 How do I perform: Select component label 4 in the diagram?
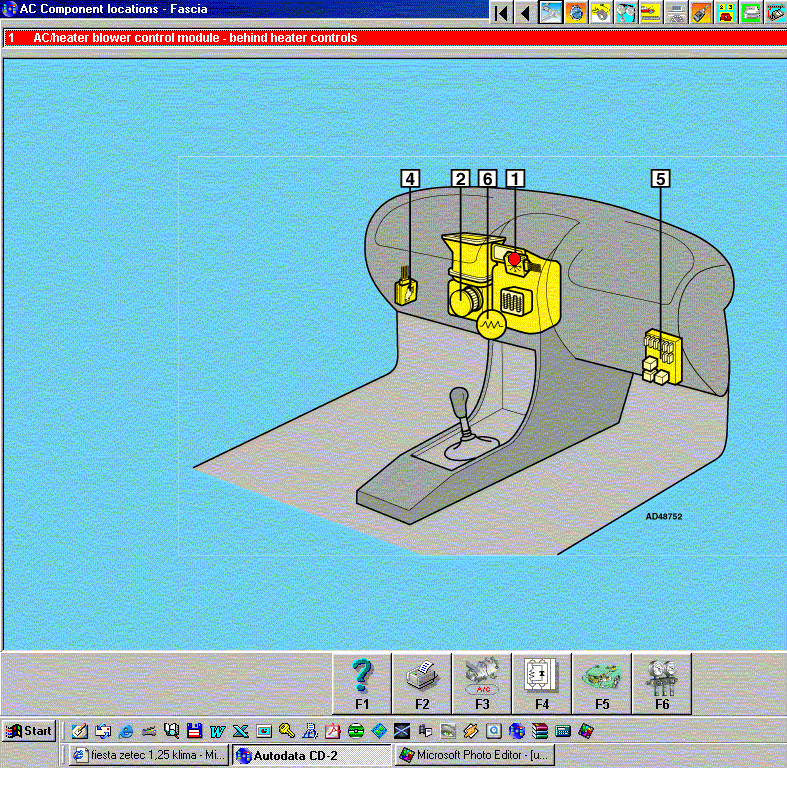pyautogui.click(x=409, y=179)
